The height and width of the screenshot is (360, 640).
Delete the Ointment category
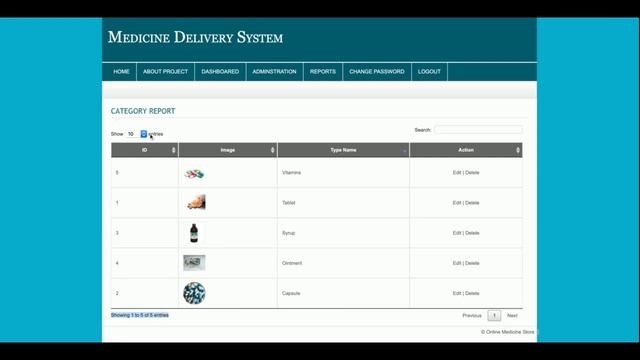point(472,263)
